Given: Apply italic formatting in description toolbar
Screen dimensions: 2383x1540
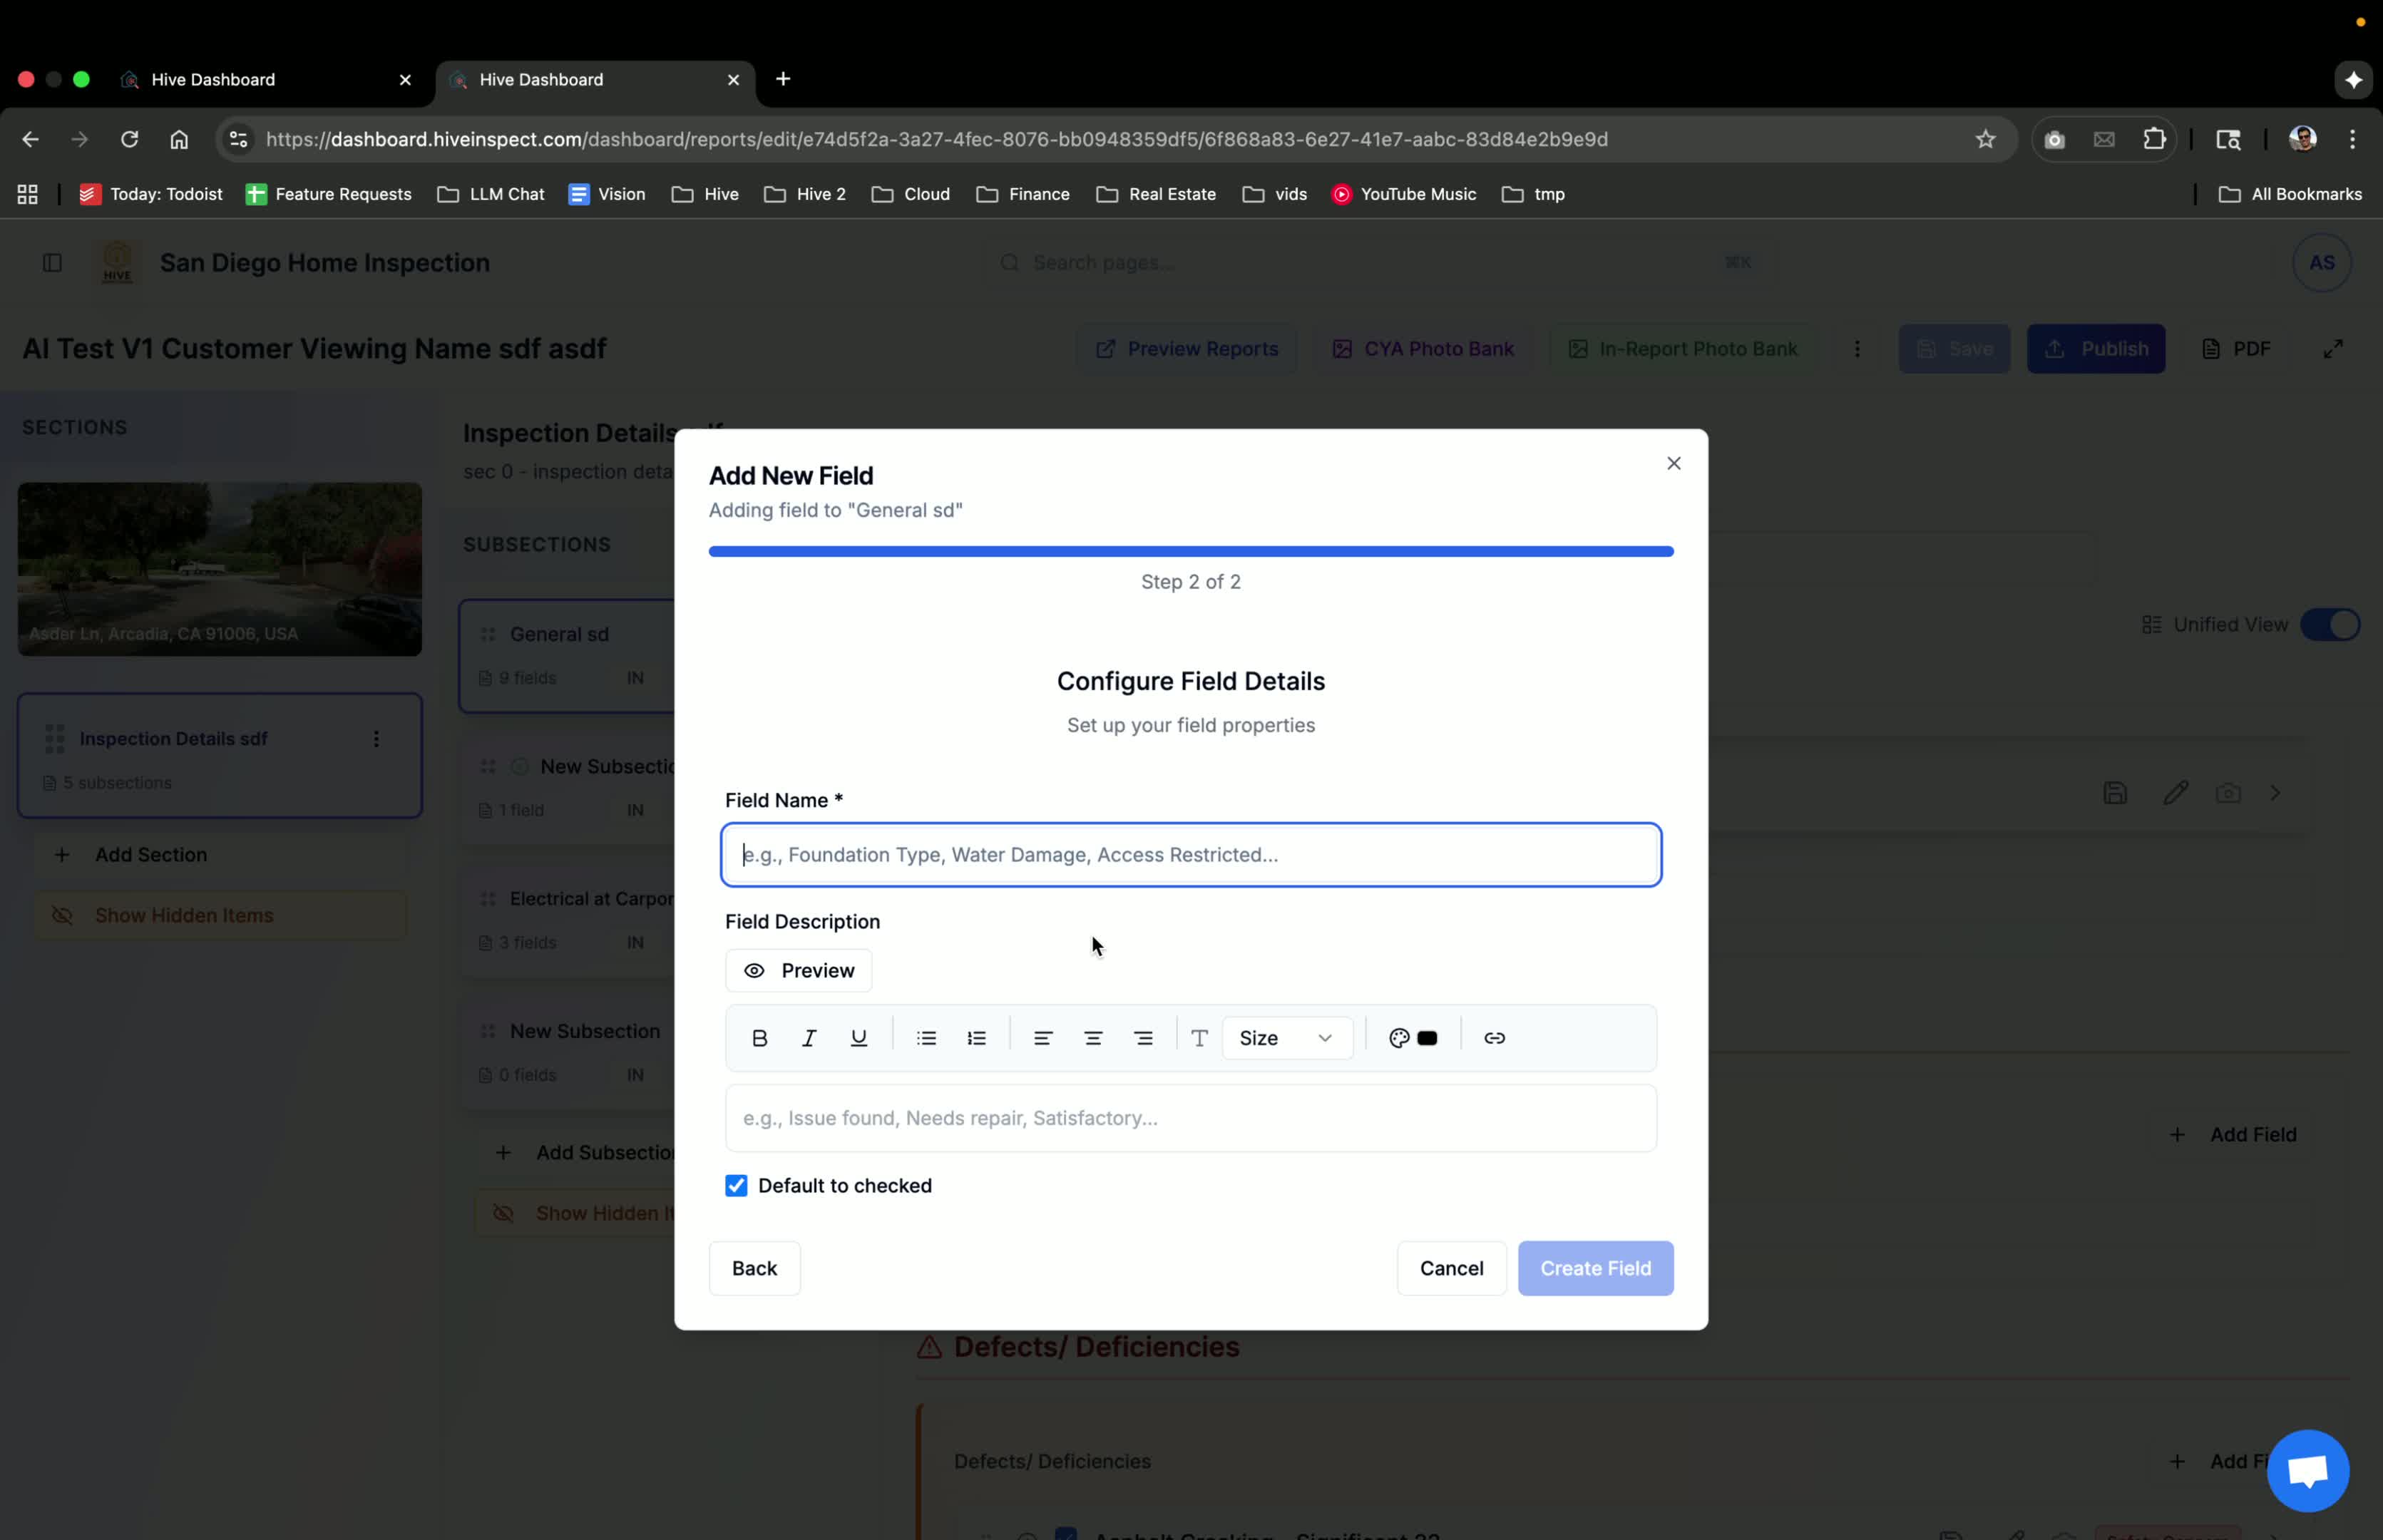Looking at the screenshot, I should click(809, 1038).
